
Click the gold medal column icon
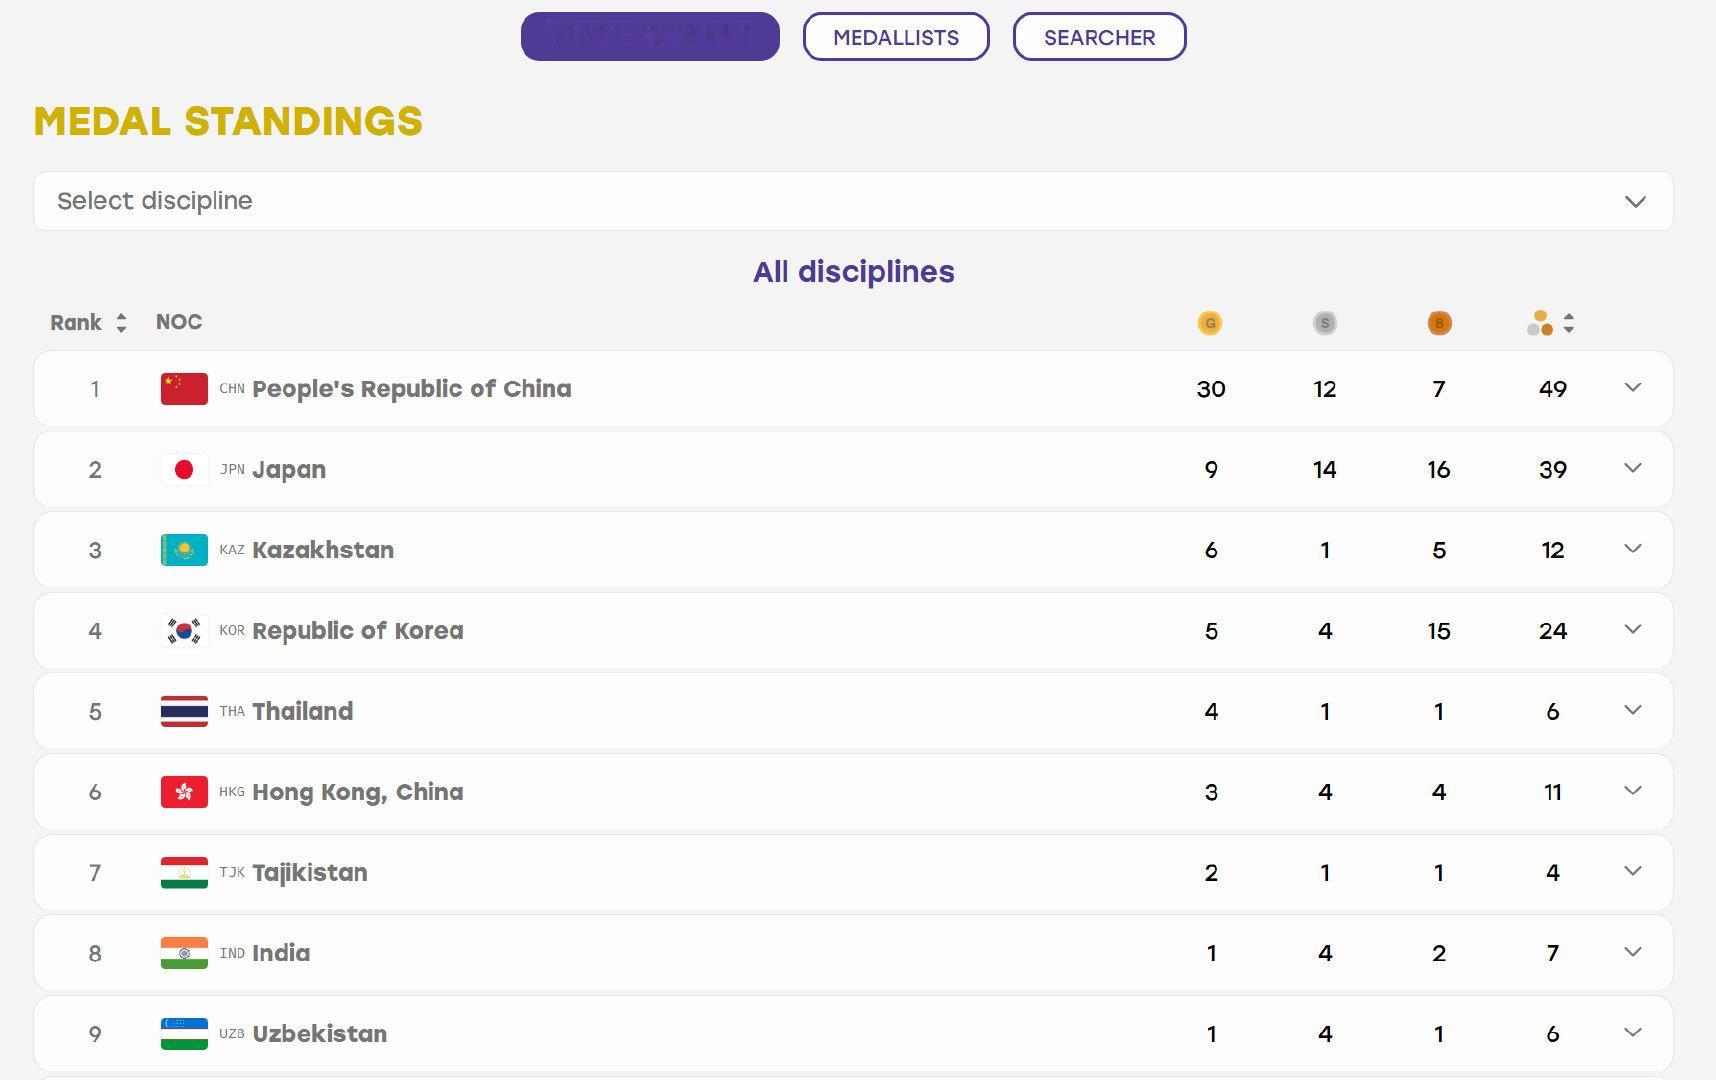1210,323
